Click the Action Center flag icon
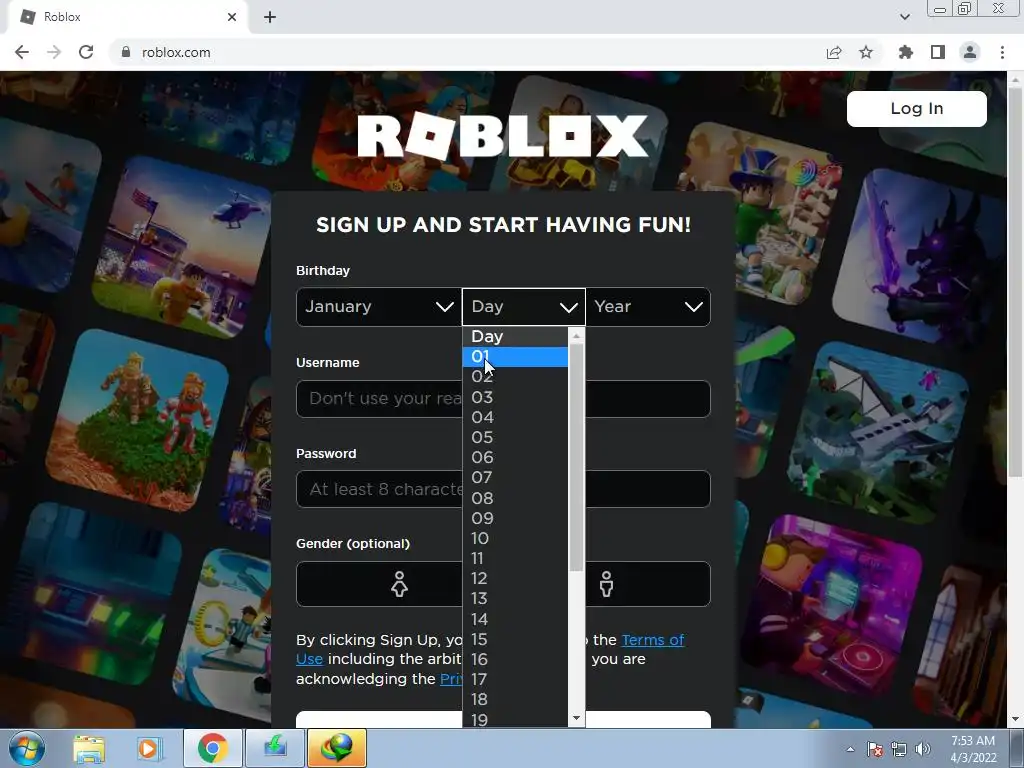The width and height of the screenshot is (1024, 768). pyautogui.click(x=875, y=749)
